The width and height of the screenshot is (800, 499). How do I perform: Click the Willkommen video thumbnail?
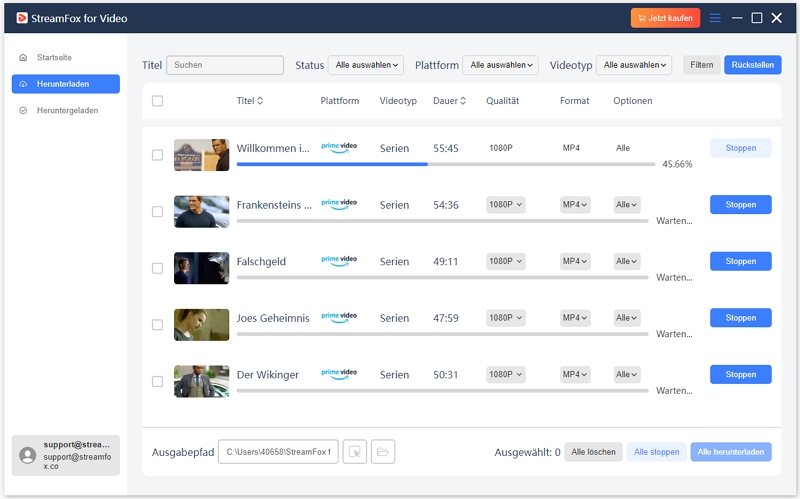pos(202,155)
